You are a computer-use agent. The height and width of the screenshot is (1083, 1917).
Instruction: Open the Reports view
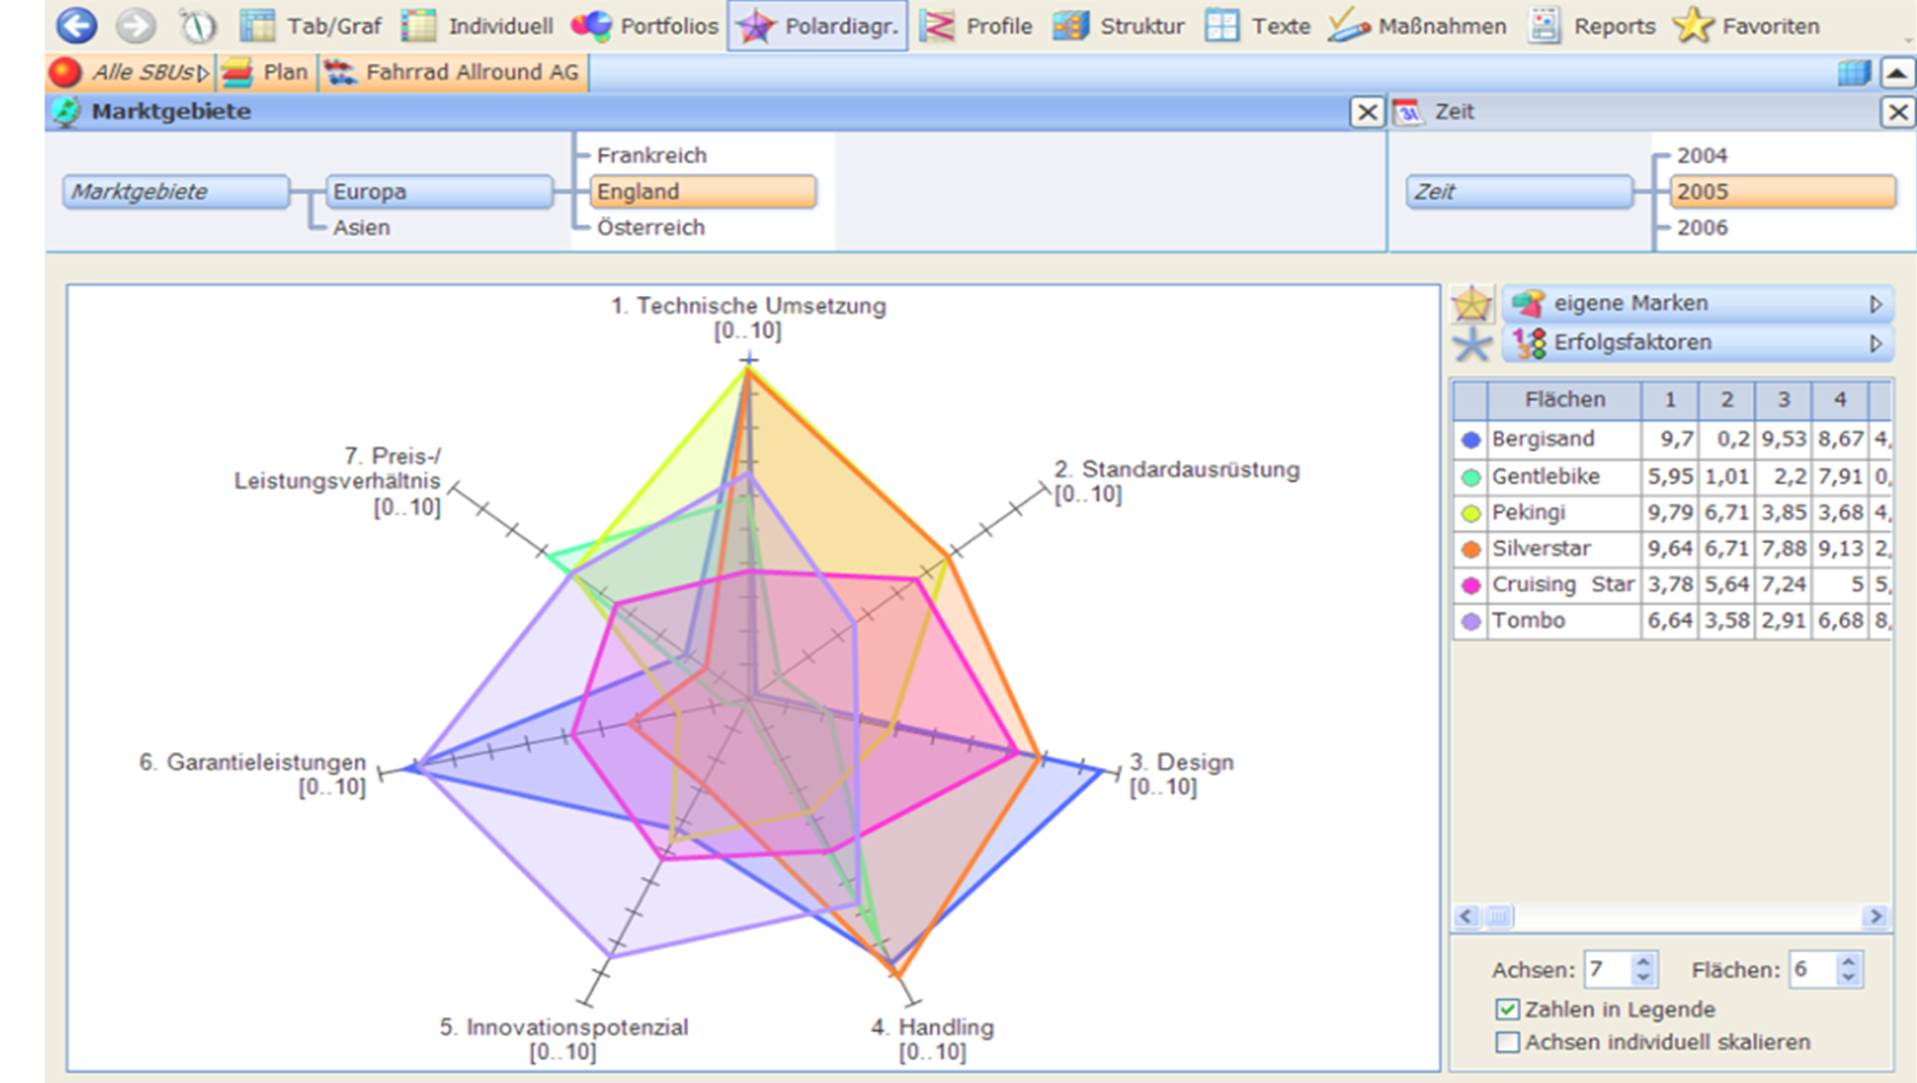[x=1592, y=26]
